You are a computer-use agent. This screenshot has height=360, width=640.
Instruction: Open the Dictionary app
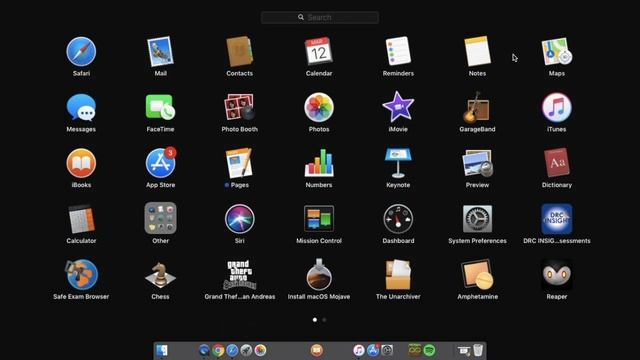coord(557,163)
